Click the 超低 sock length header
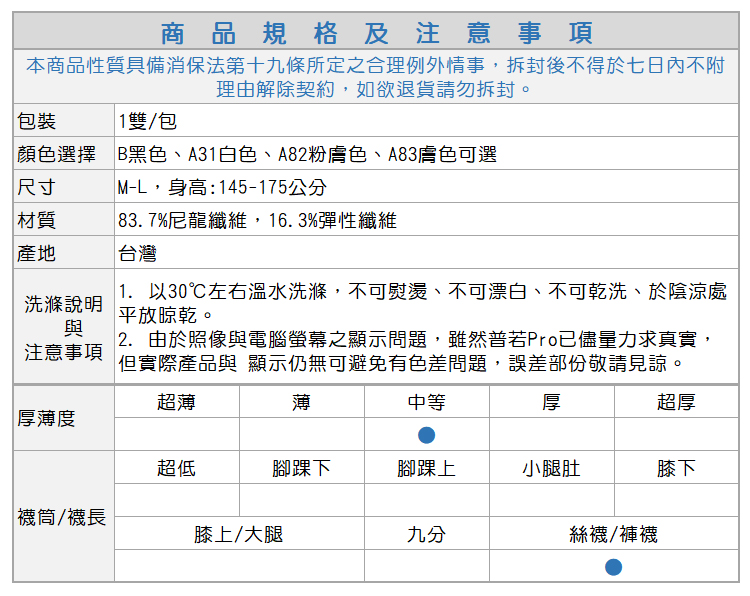The height and width of the screenshot is (596, 750). click(x=176, y=468)
